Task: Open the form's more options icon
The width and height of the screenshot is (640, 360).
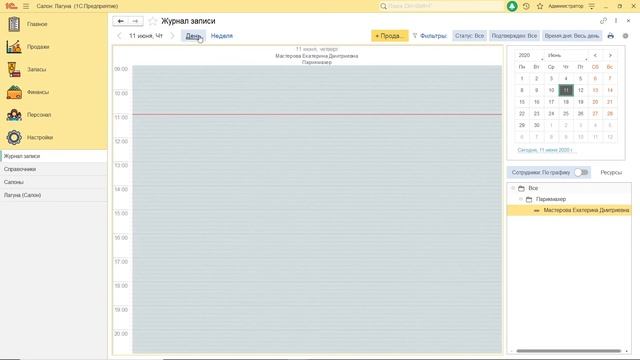Action: [616, 21]
